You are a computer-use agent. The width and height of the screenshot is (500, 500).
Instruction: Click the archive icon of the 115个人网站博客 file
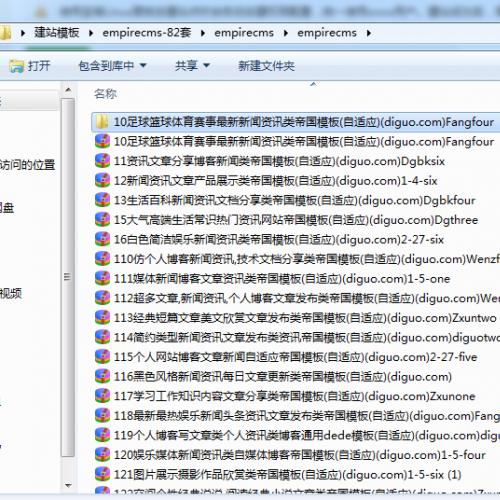102,357
